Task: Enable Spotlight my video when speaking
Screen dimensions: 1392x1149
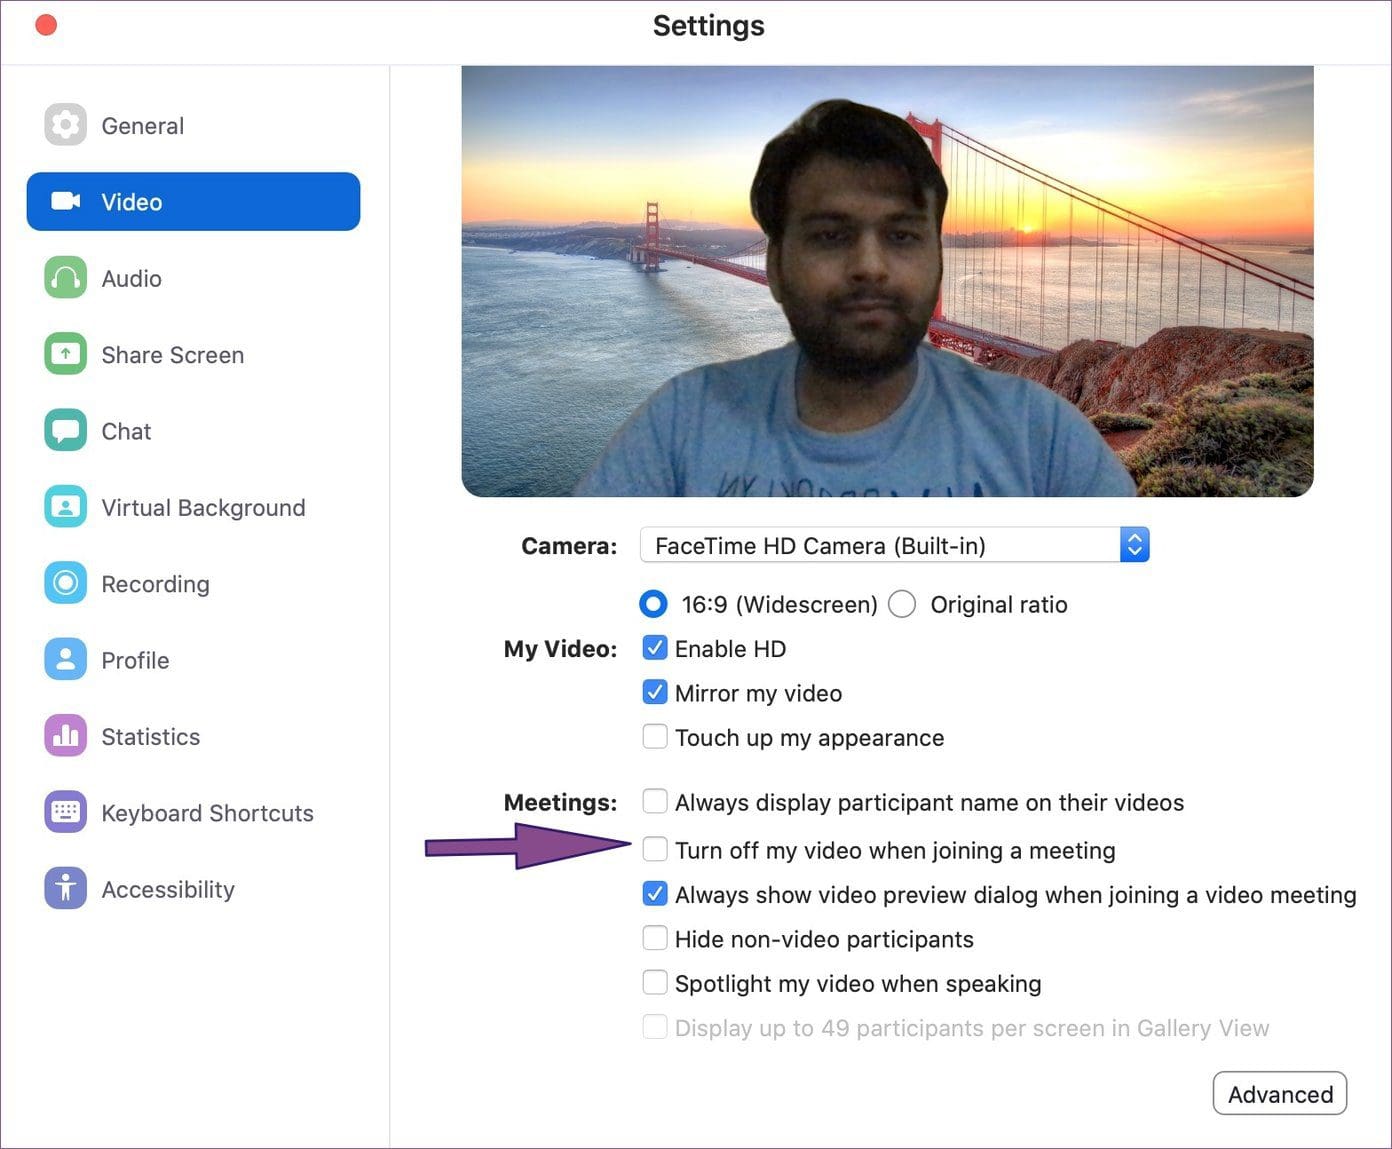Action: click(x=655, y=982)
